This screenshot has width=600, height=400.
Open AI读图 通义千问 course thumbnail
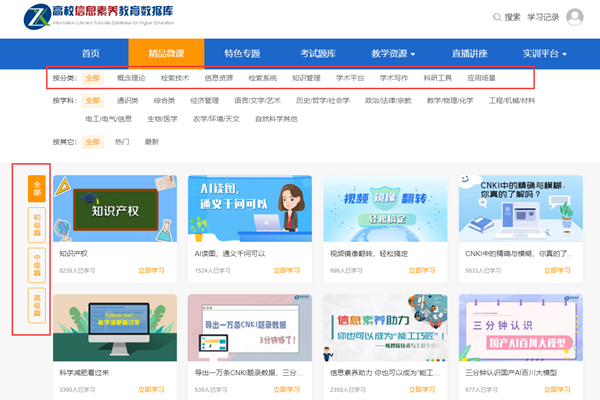[250, 209]
